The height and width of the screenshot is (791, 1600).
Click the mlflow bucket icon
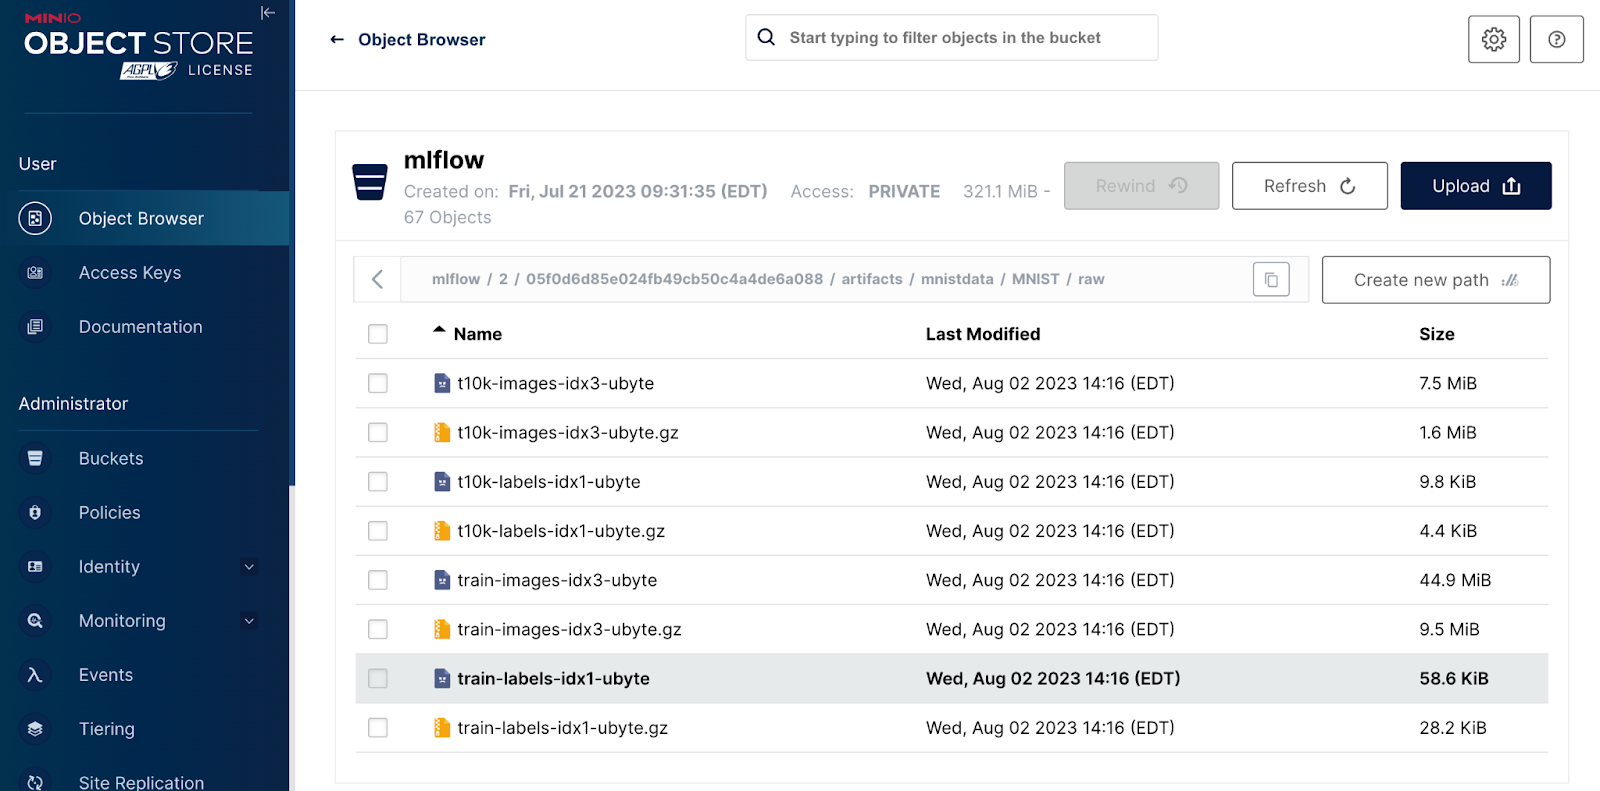[x=370, y=182]
